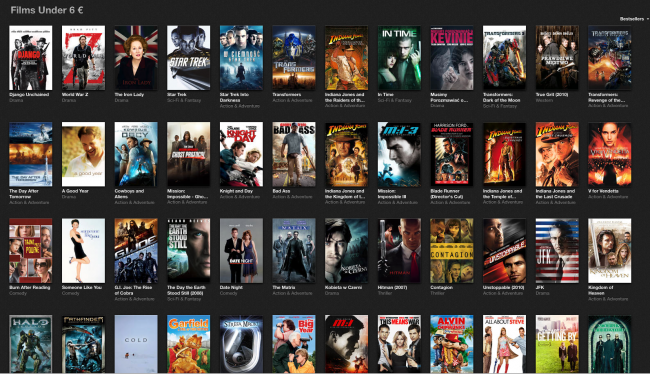Open the Contagion movie poster
This screenshot has height=374, width=650.
(x=452, y=251)
